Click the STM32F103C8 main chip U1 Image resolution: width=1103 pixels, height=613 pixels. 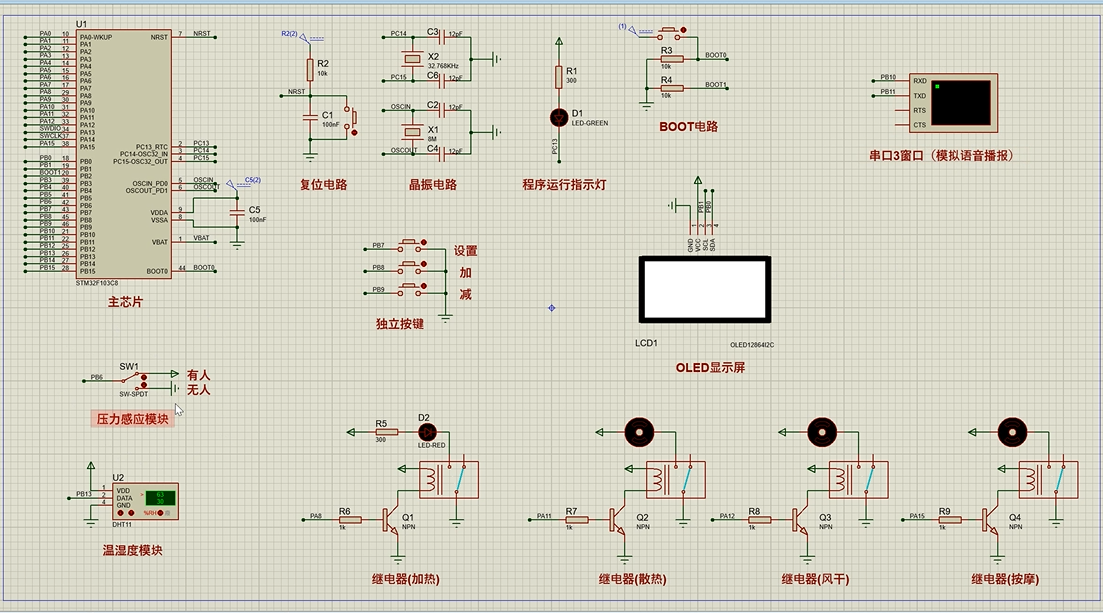[123, 154]
